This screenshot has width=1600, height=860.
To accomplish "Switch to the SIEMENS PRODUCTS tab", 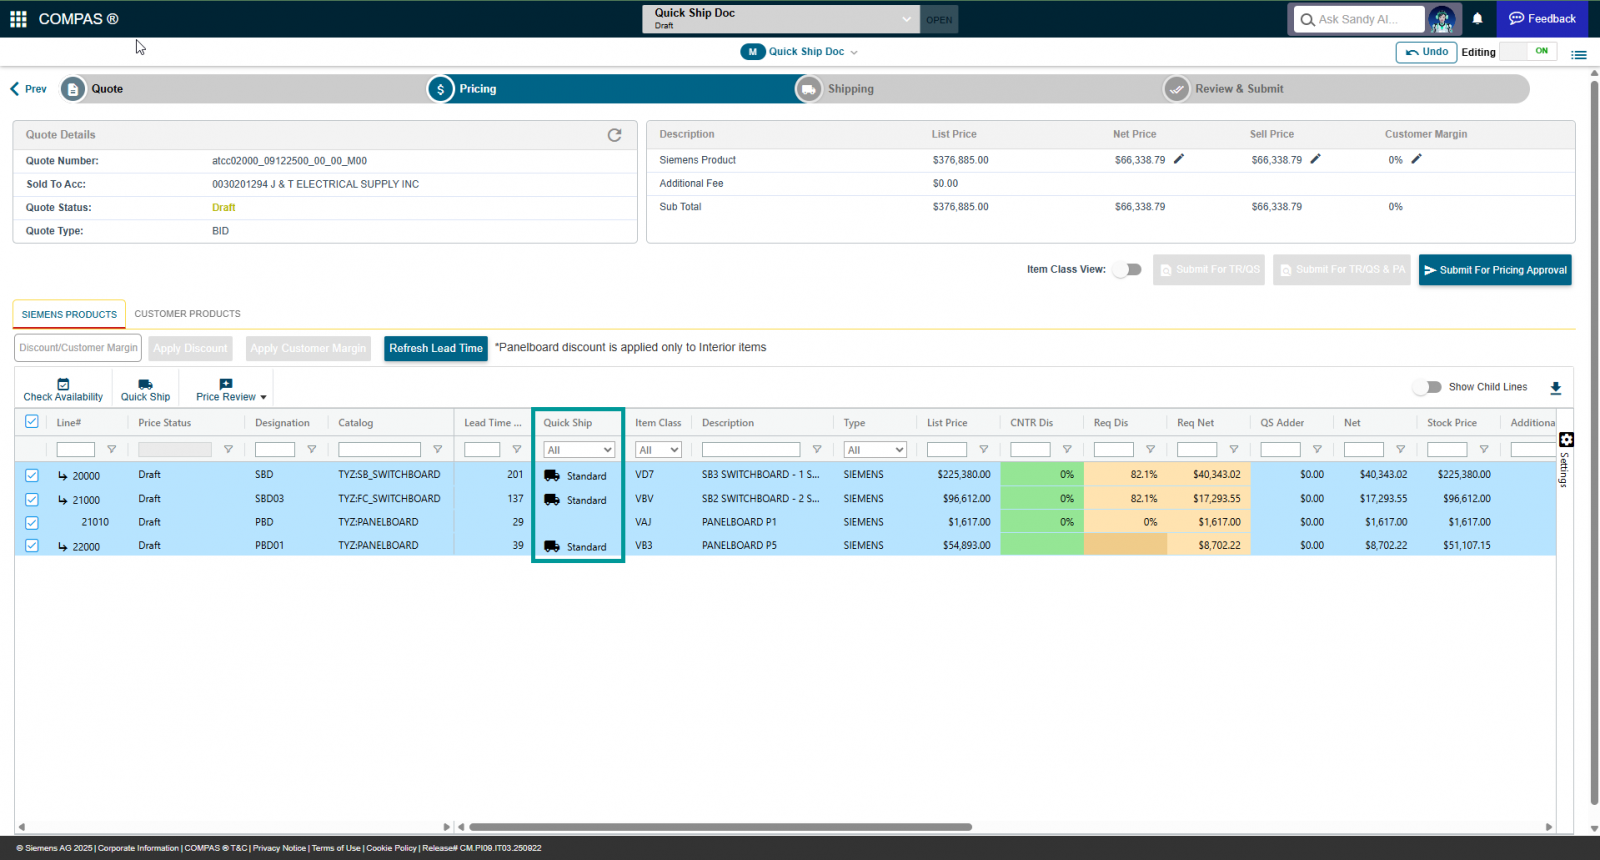I will coord(69,314).
